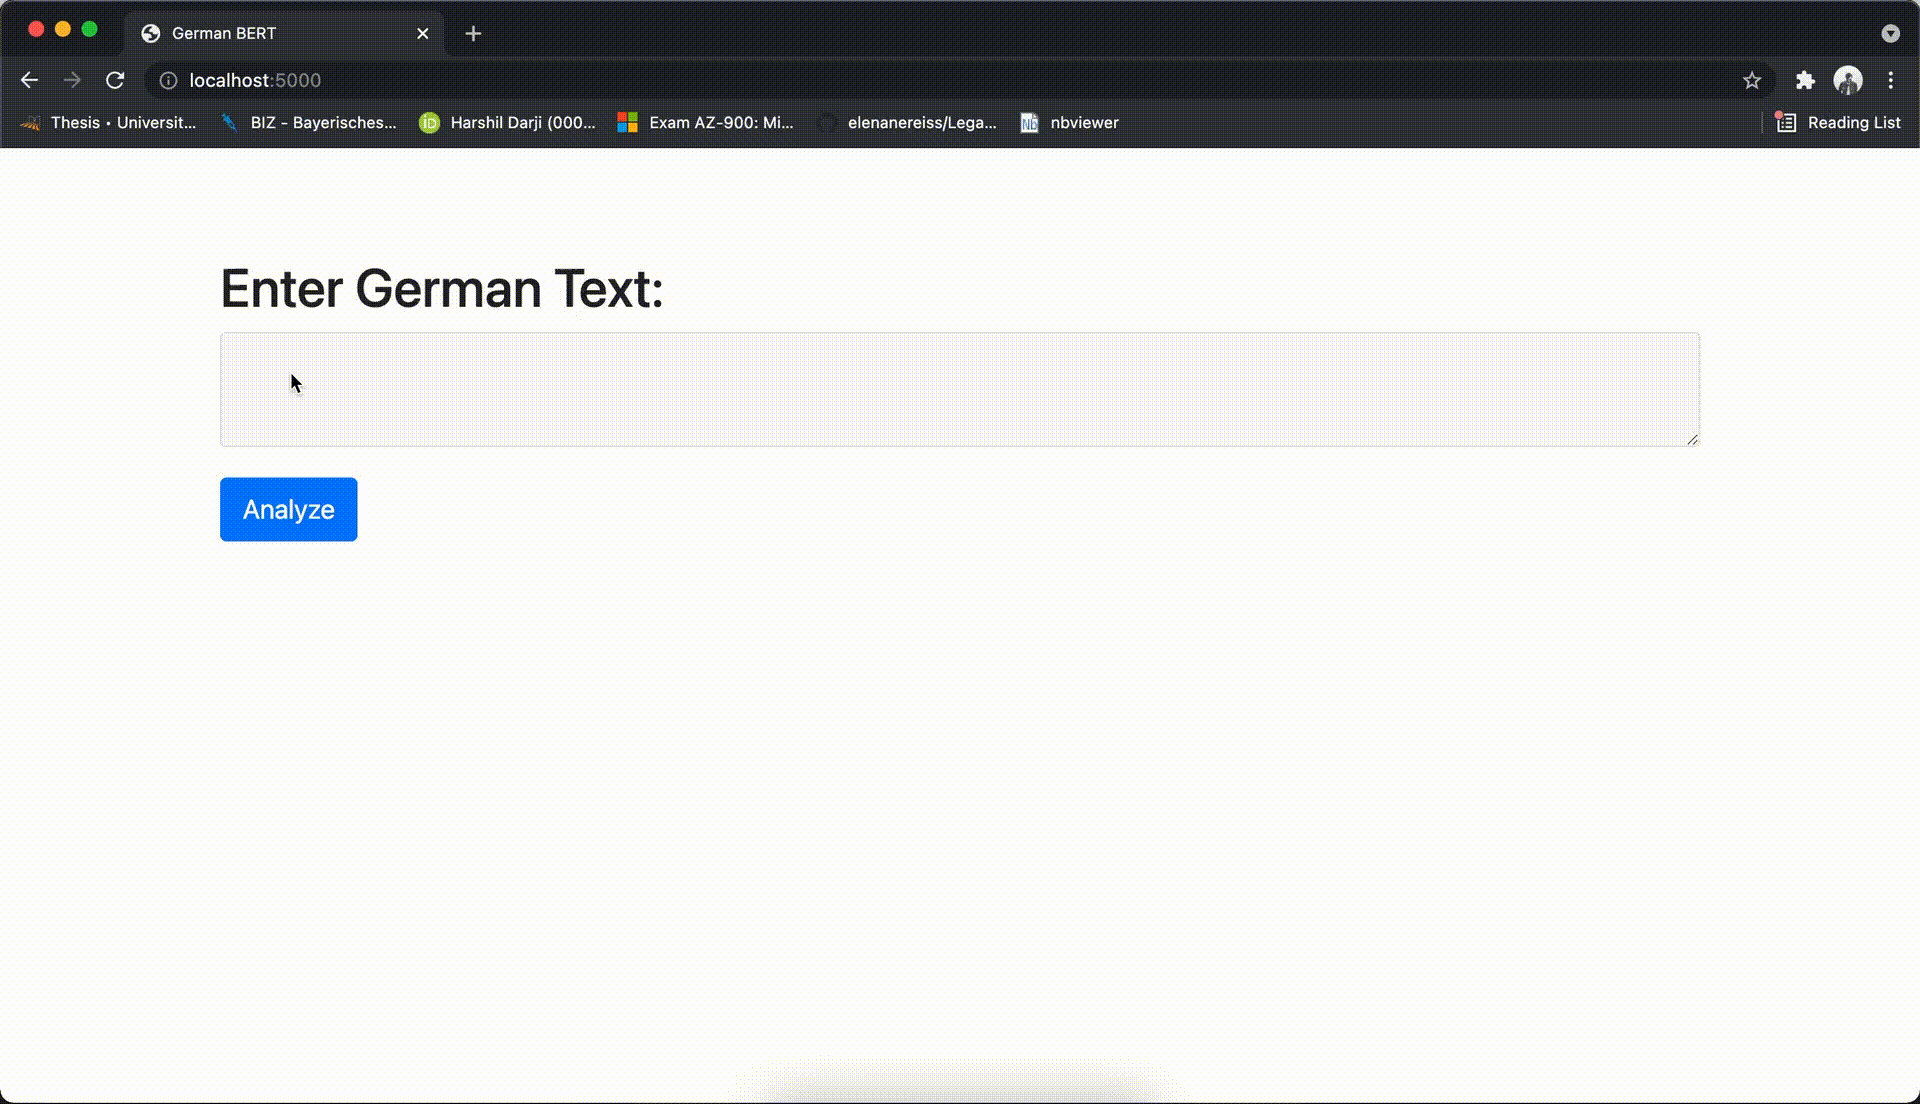Viewport: 1920px width, 1104px height.
Task: Open the Thesis Universit... bookmark
Action: [x=110, y=122]
